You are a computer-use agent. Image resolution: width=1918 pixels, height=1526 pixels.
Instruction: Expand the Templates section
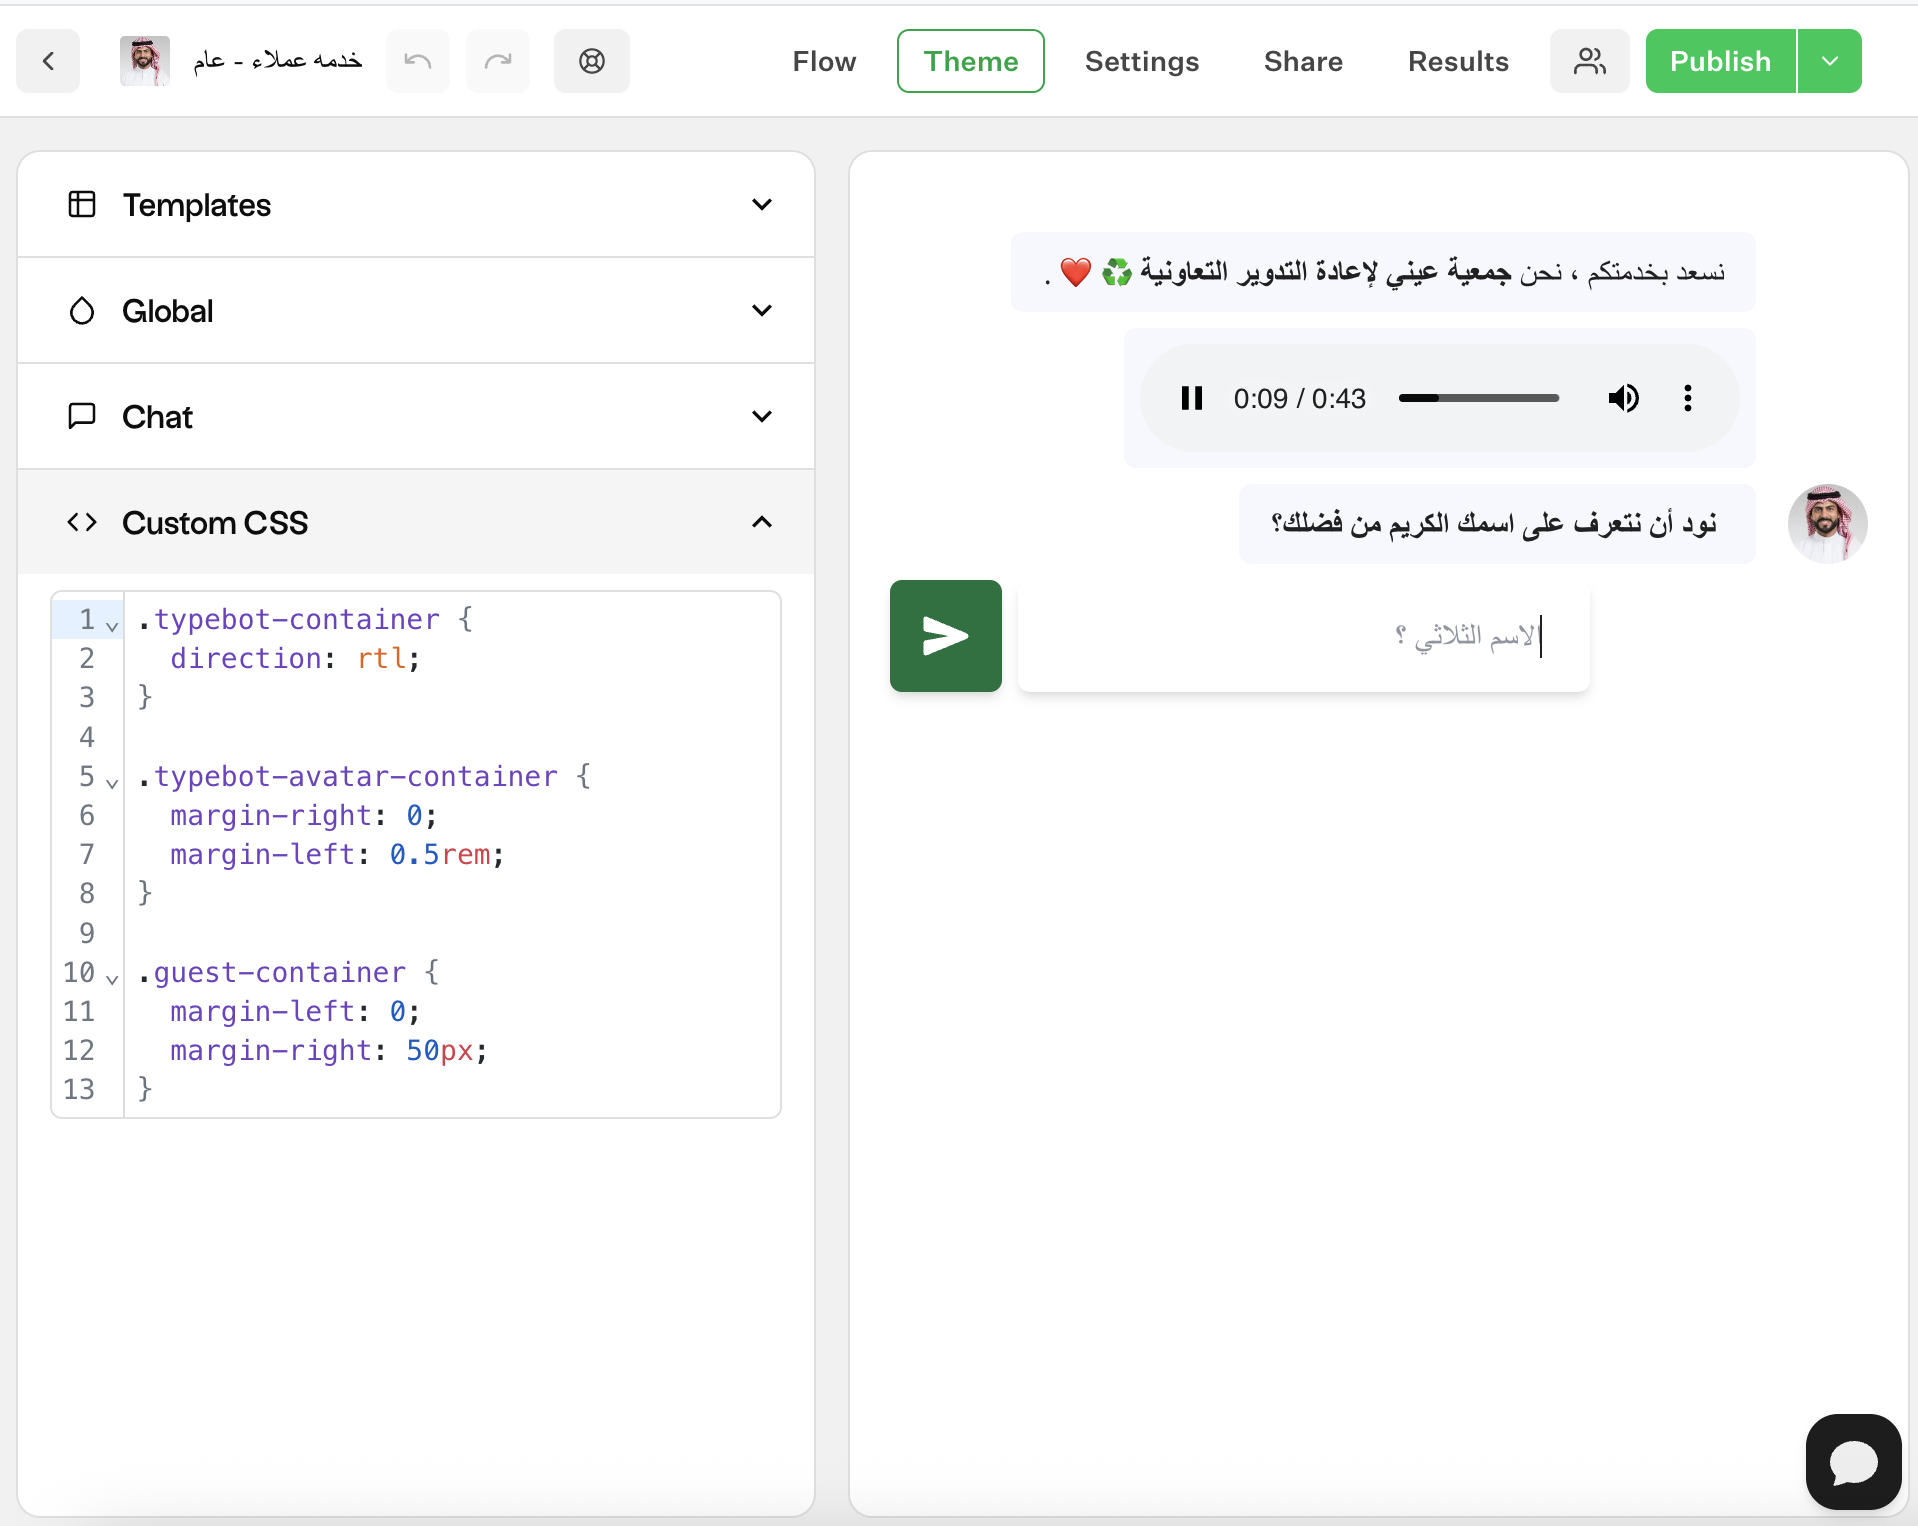[761, 204]
